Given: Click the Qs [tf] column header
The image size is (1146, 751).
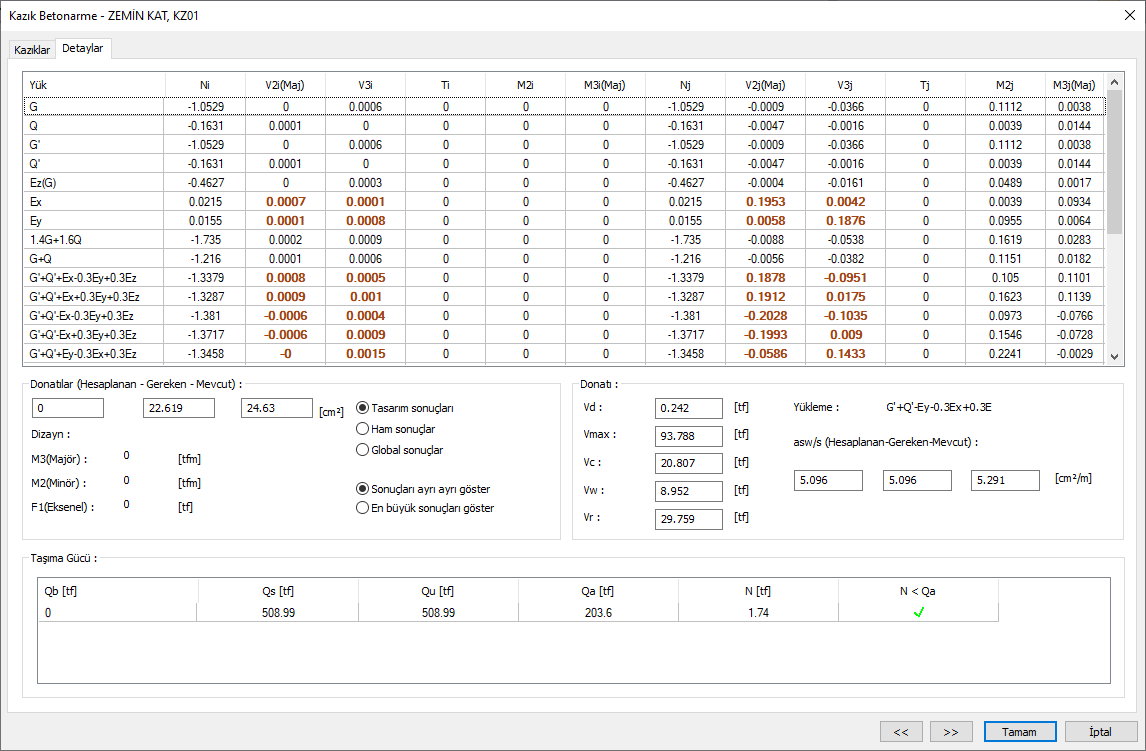Looking at the screenshot, I should [x=277, y=591].
